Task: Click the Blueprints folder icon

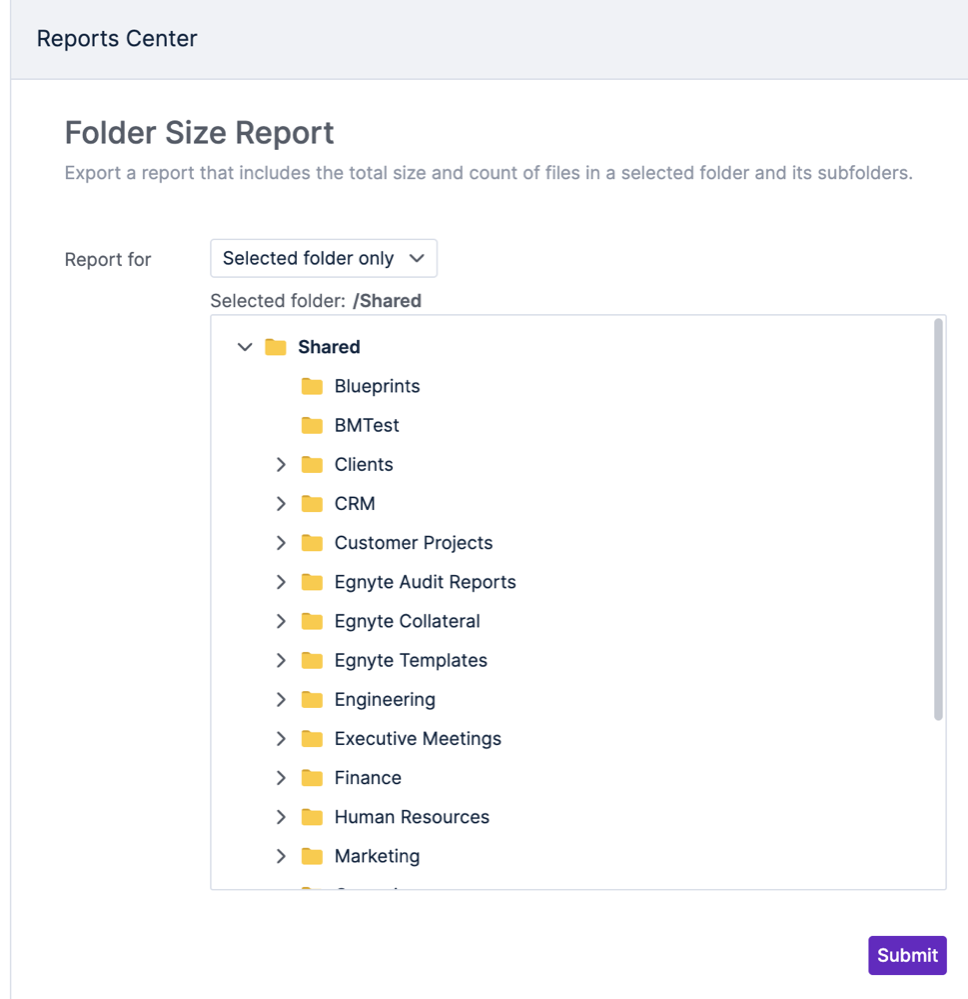Action: click(312, 386)
